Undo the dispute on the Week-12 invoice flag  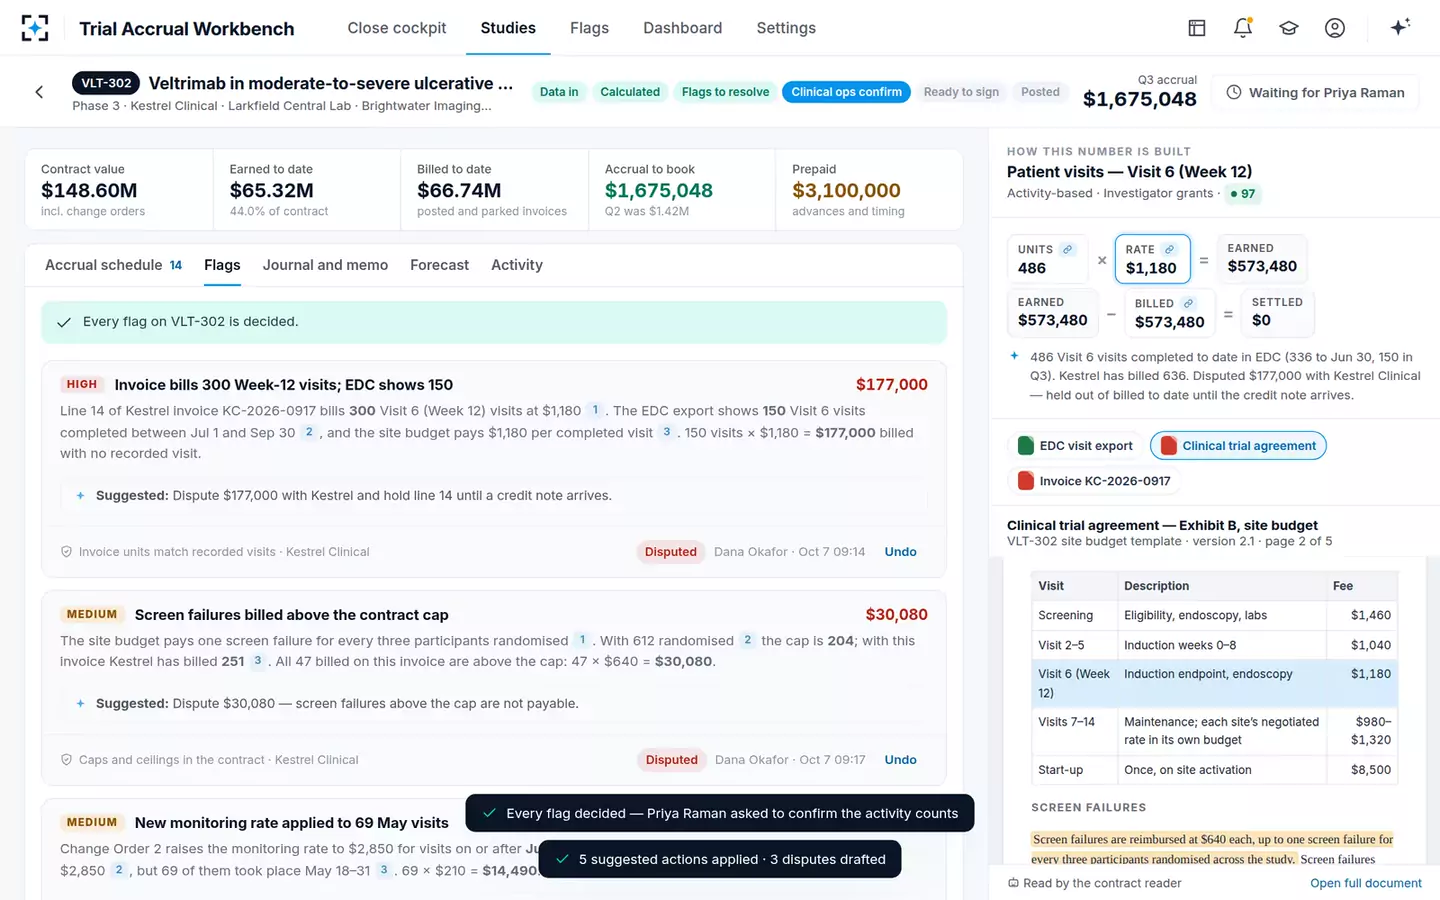point(900,551)
